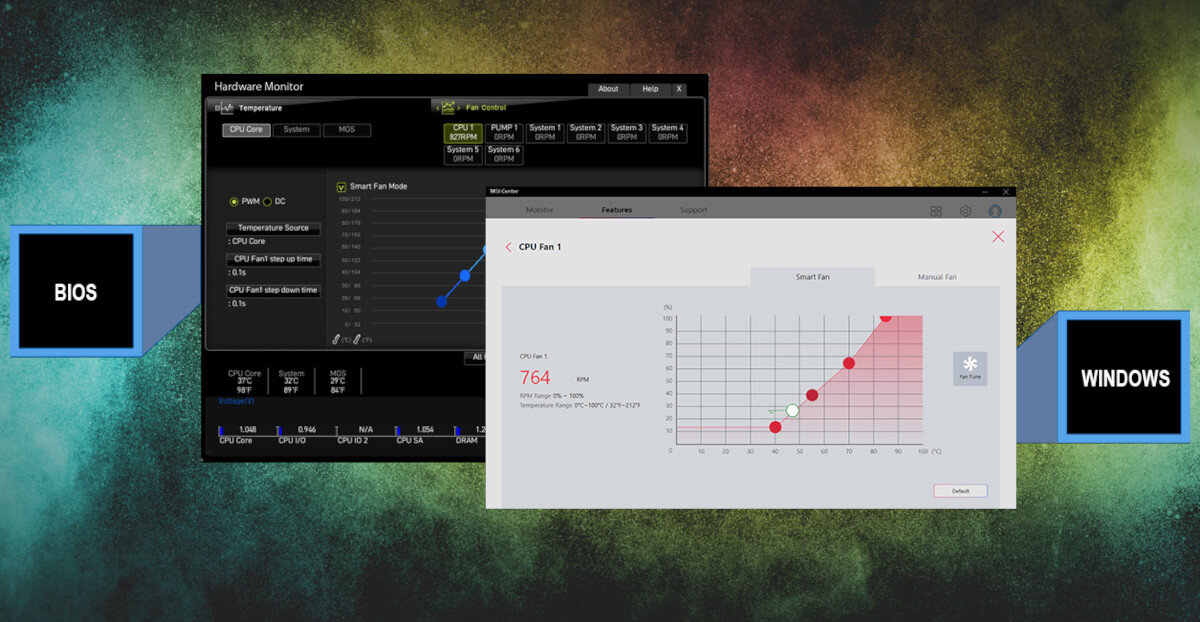Select the PUMP 1 fan button
Image resolution: width=1200 pixels, height=622 pixels.
click(x=504, y=133)
